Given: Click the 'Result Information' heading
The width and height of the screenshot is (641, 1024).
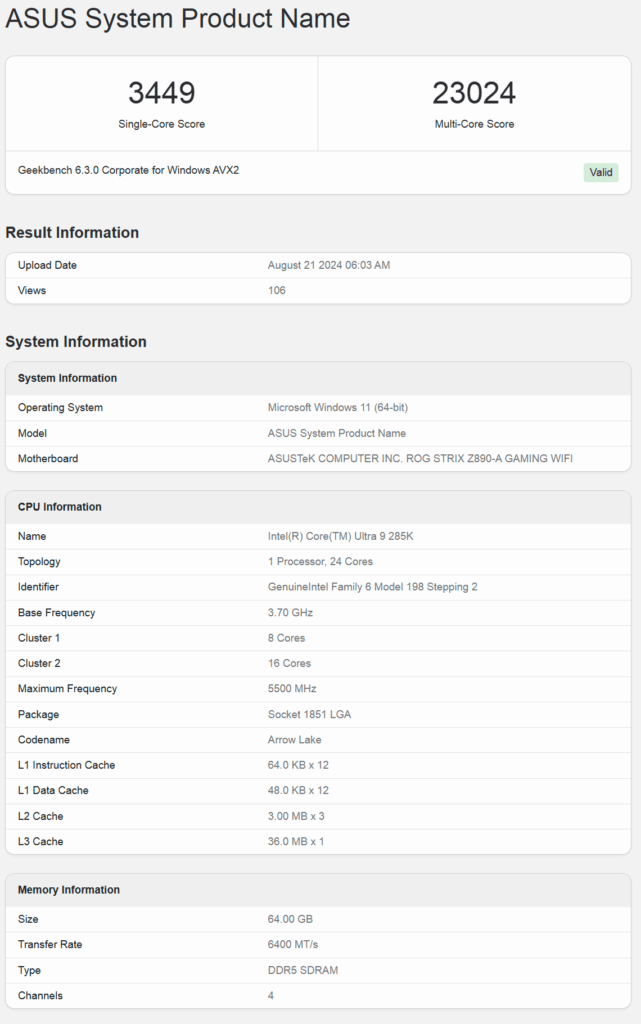Looking at the screenshot, I should click(72, 232).
